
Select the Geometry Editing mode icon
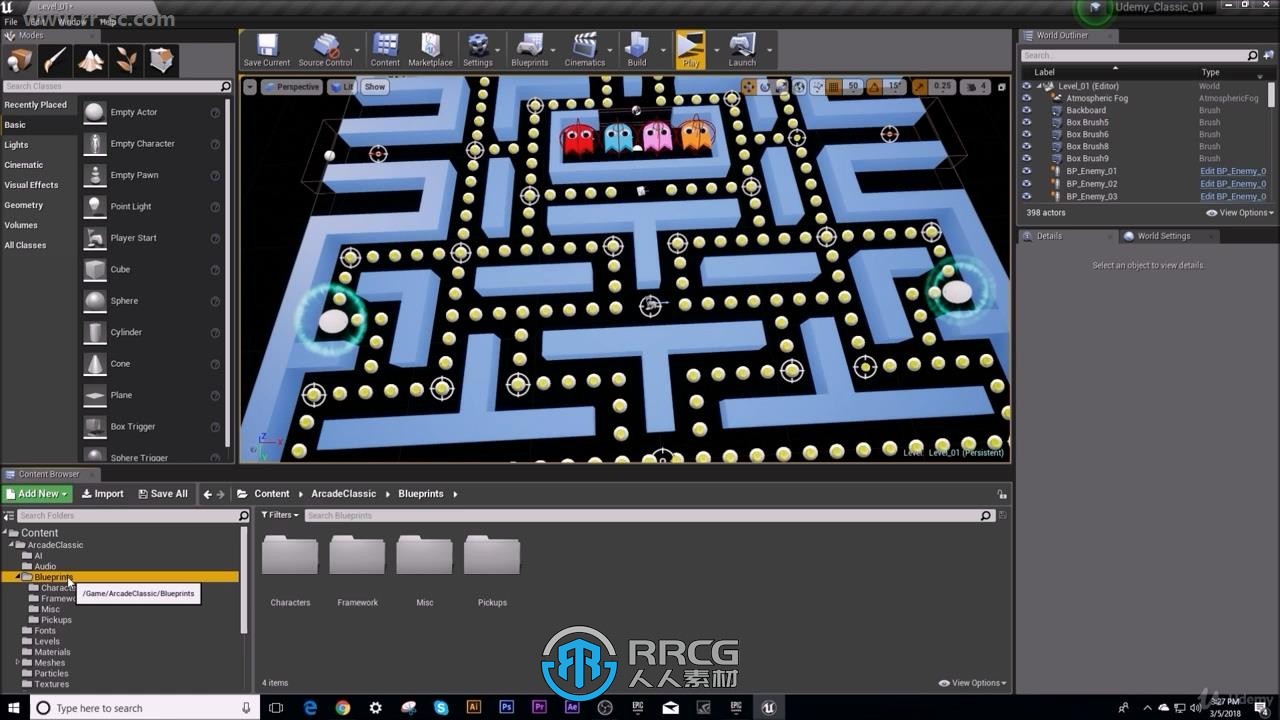click(x=161, y=61)
